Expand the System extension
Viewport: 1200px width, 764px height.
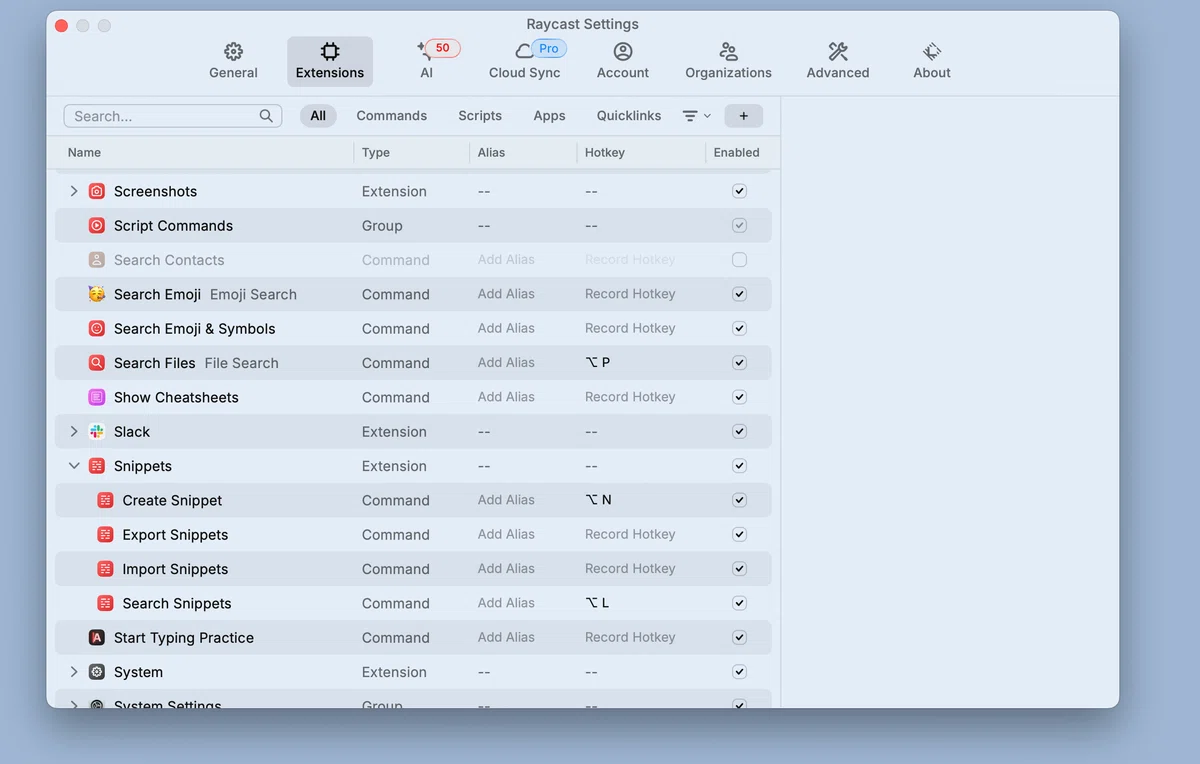(x=74, y=672)
